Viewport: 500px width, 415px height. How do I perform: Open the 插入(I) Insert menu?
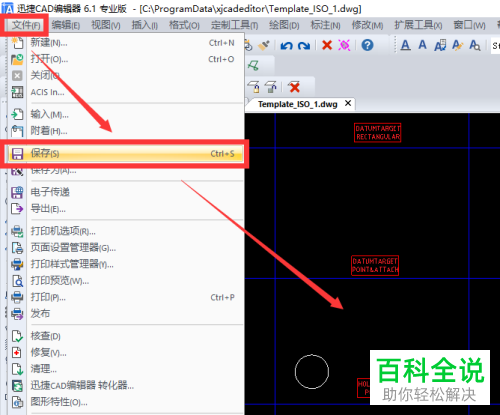click(x=144, y=25)
